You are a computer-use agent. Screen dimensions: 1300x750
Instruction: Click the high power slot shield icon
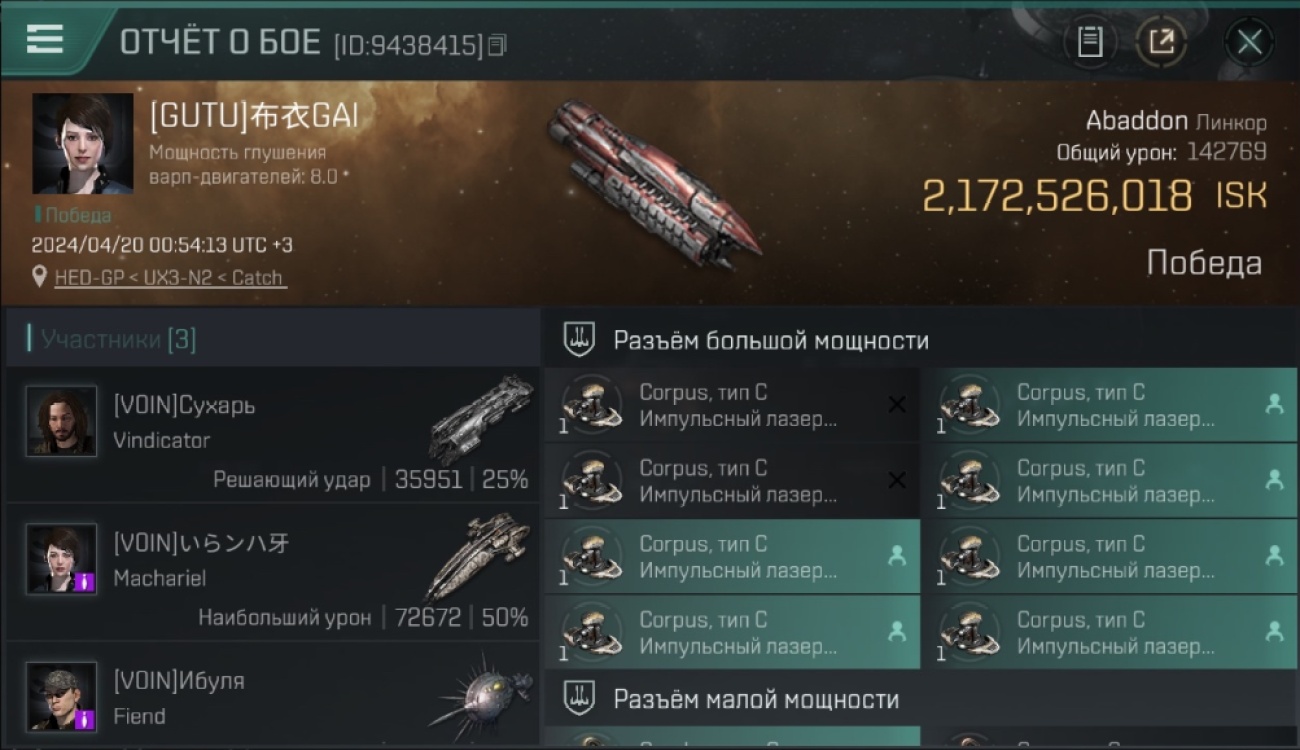[579, 340]
